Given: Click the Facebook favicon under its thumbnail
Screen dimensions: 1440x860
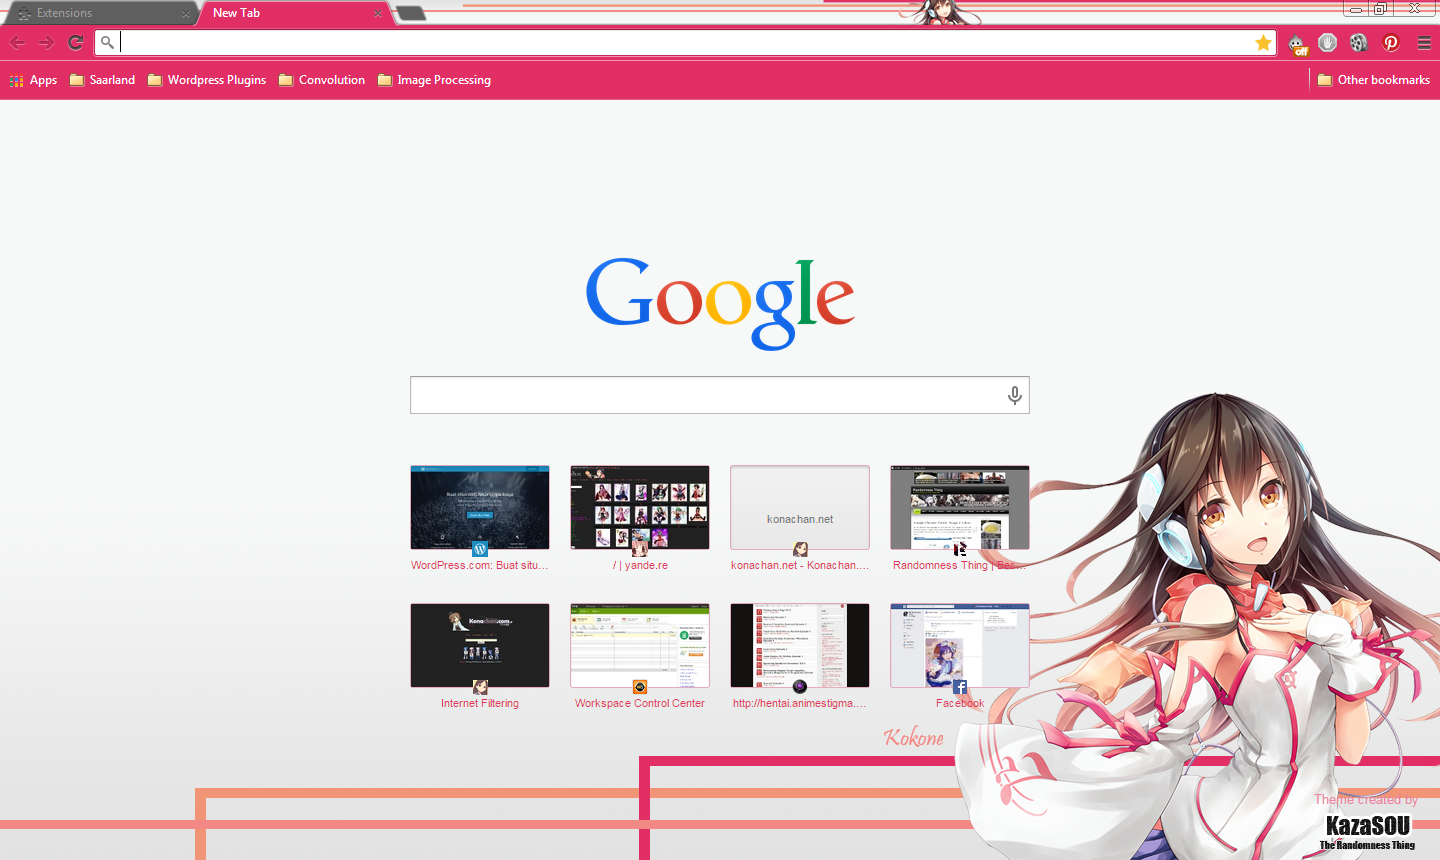Looking at the screenshot, I should pos(960,687).
